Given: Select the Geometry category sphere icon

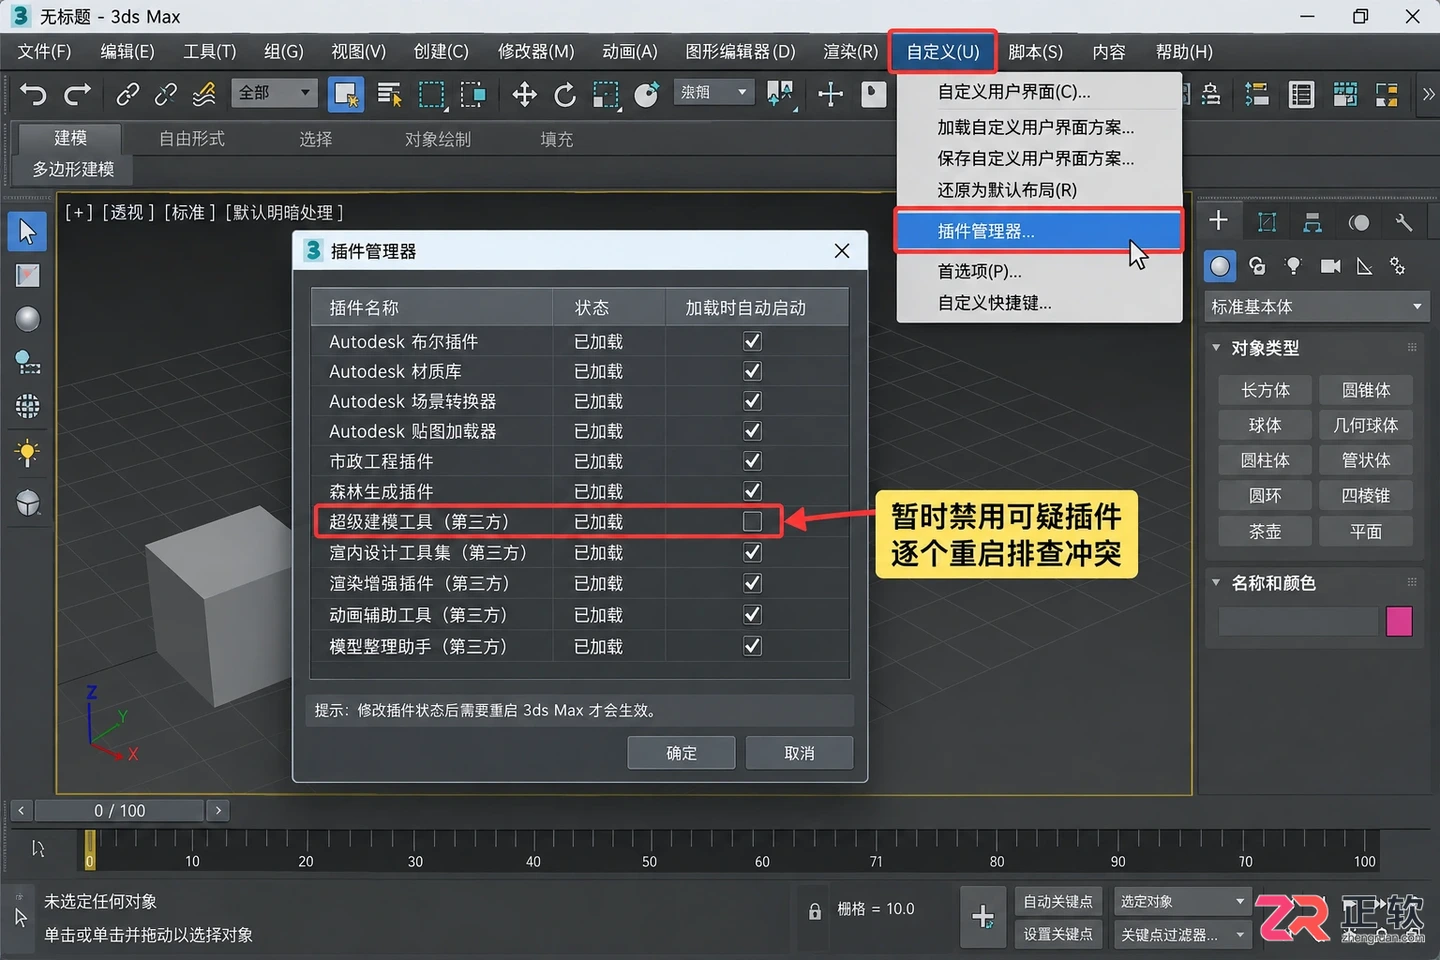Looking at the screenshot, I should click(x=1220, y=266).
